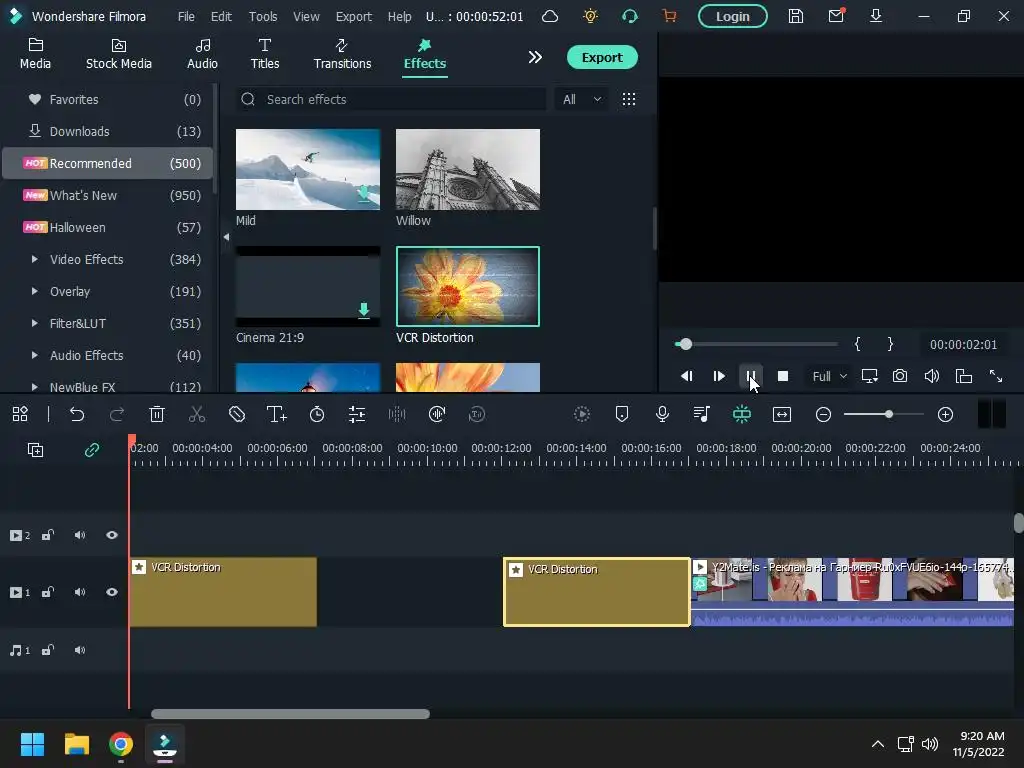Undo the last edit
The image size is (1024, 768).
pyautogui.click(x=77, y=414)
